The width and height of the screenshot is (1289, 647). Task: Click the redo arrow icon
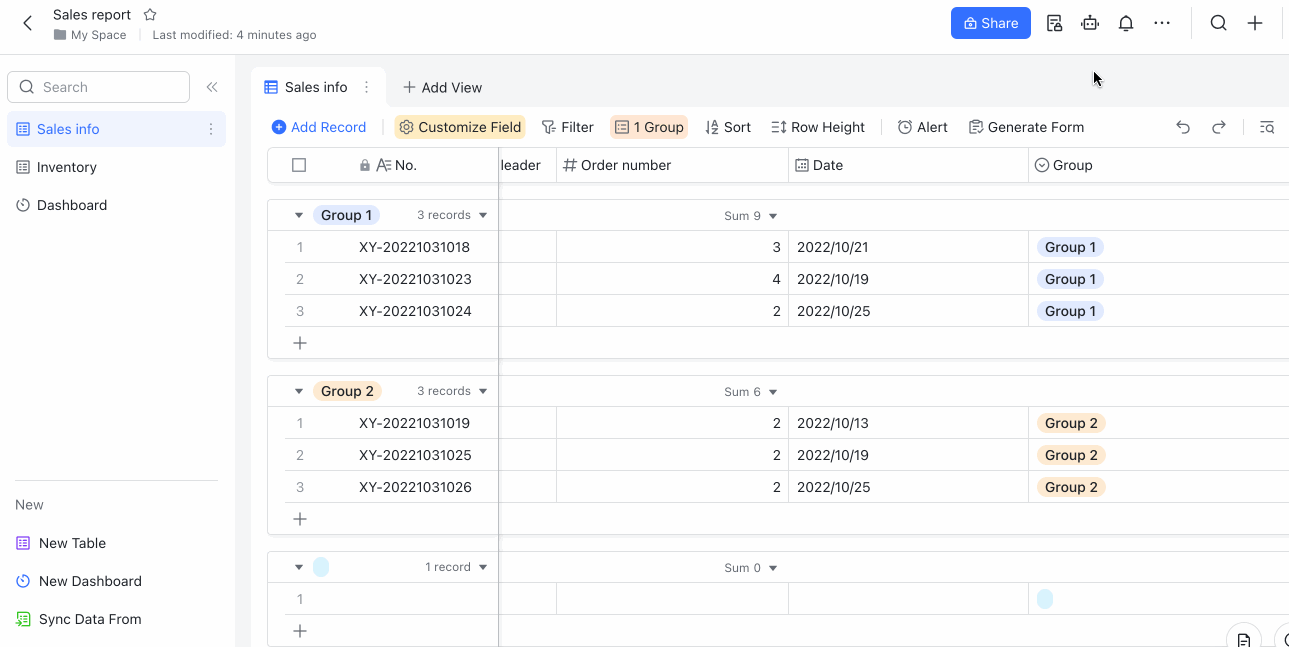pos(1219,127)
